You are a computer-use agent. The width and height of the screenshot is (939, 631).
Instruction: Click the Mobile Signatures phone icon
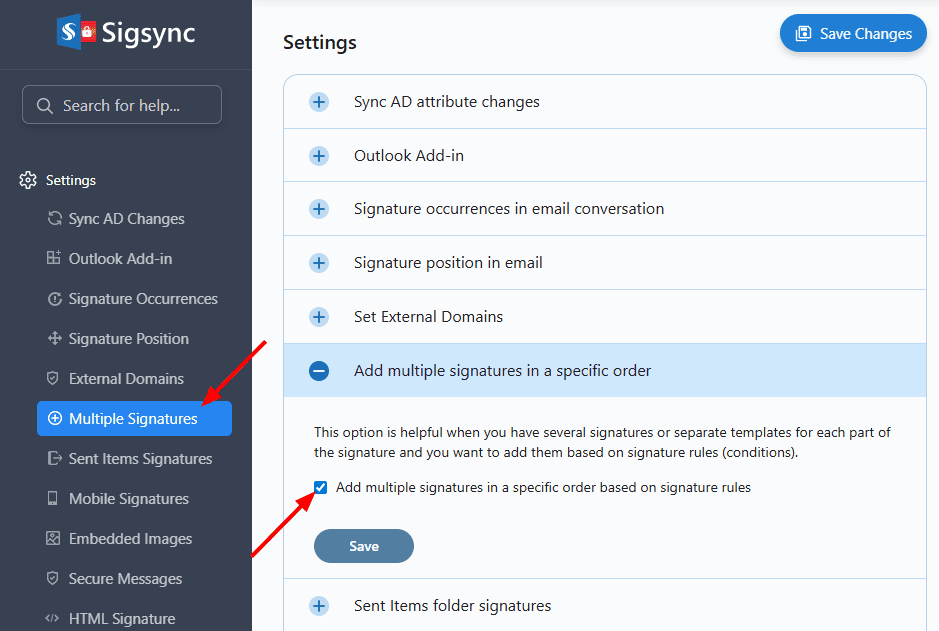pos(54,499)
